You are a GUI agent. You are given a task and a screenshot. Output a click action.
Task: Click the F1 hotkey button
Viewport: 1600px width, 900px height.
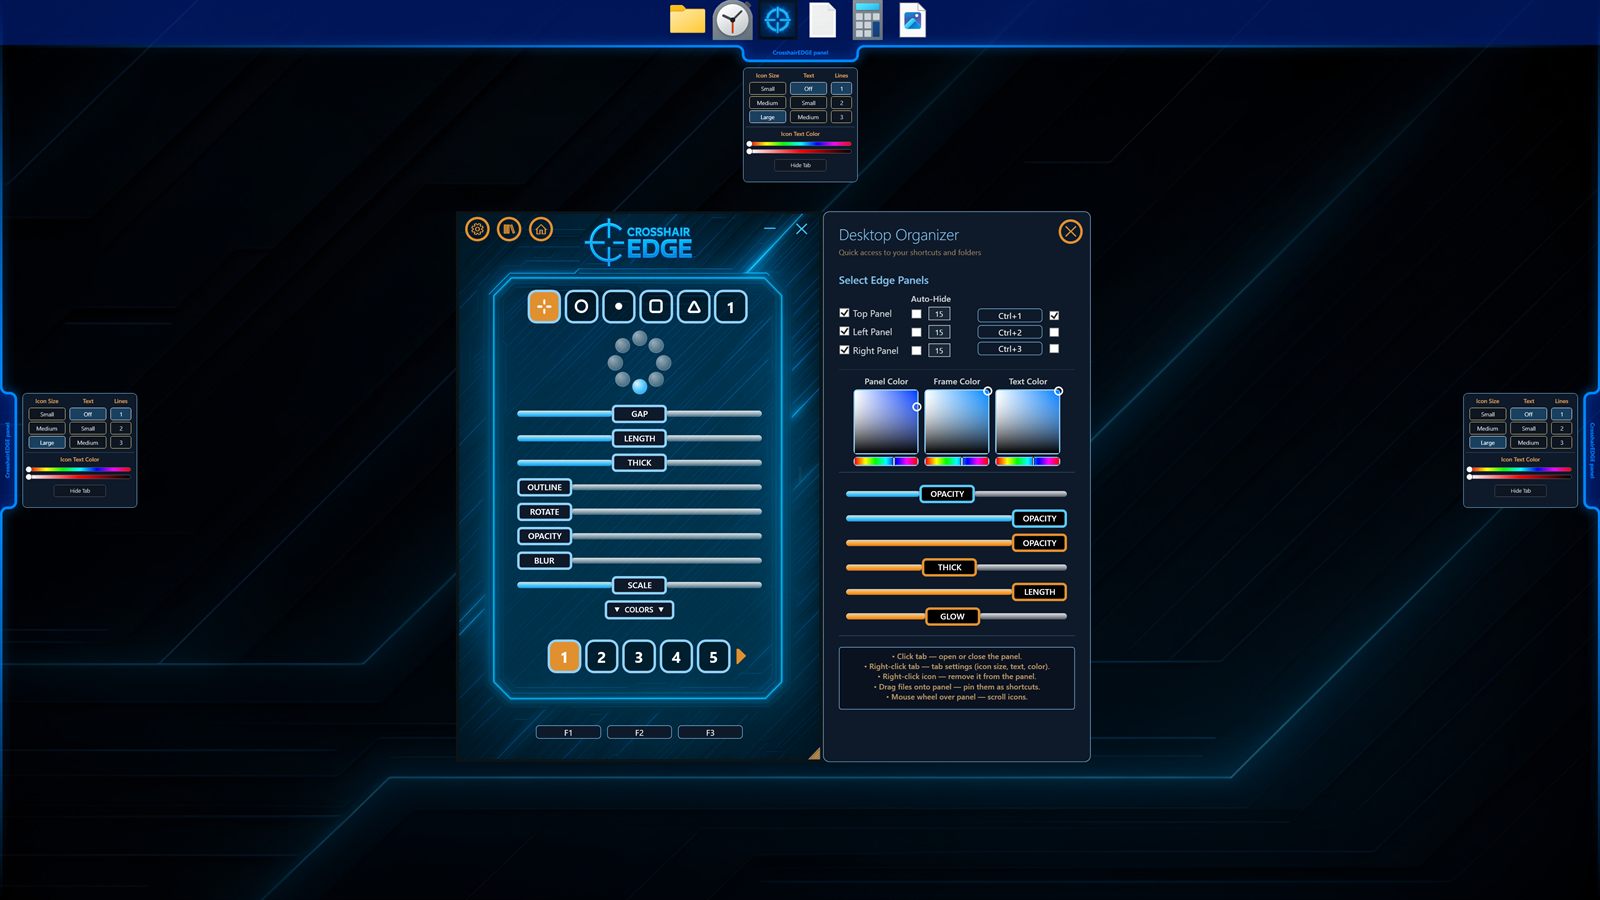pos(568,732)
